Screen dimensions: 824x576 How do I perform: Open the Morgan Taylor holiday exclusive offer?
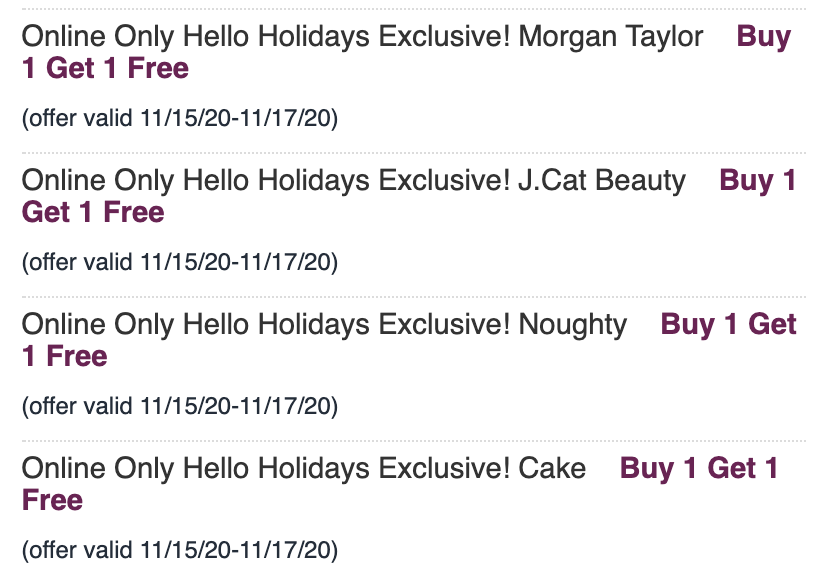(362, 37)
